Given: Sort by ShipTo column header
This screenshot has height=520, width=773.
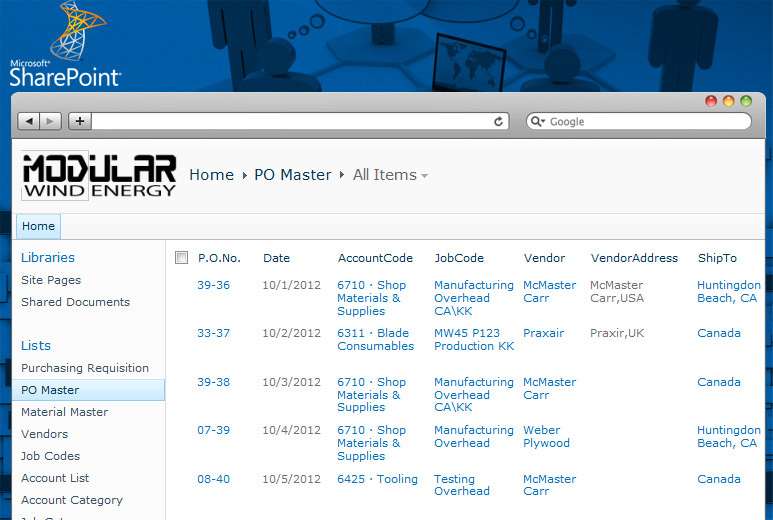Looking at the screenshot, I should coord(717,258).
